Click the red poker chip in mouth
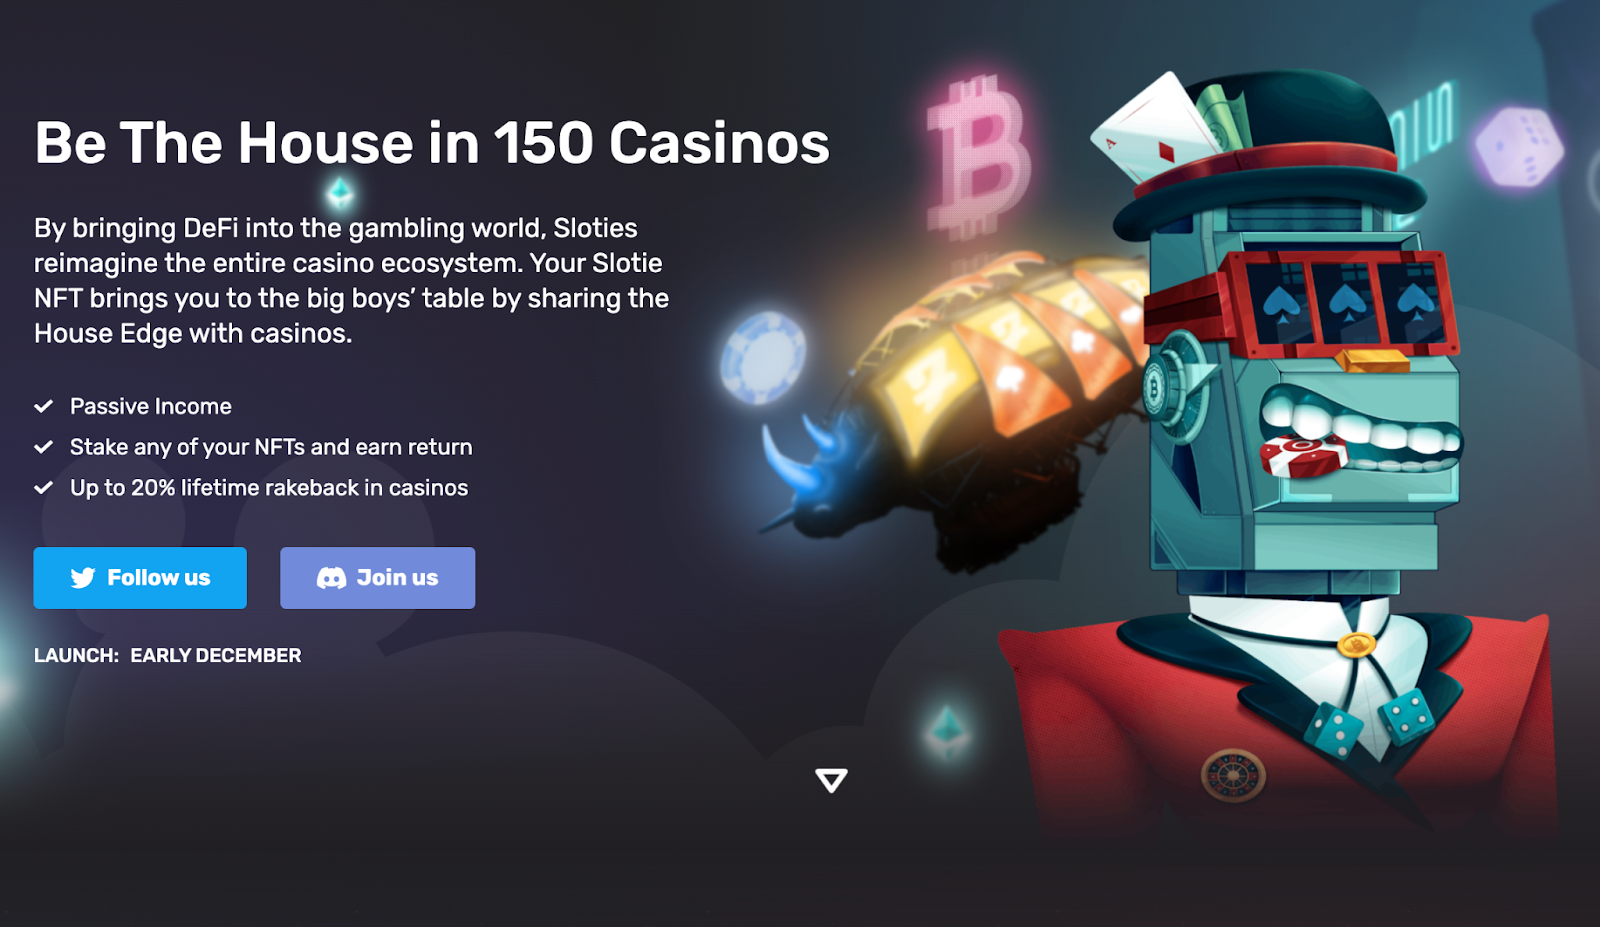 tap(1301, 457)
